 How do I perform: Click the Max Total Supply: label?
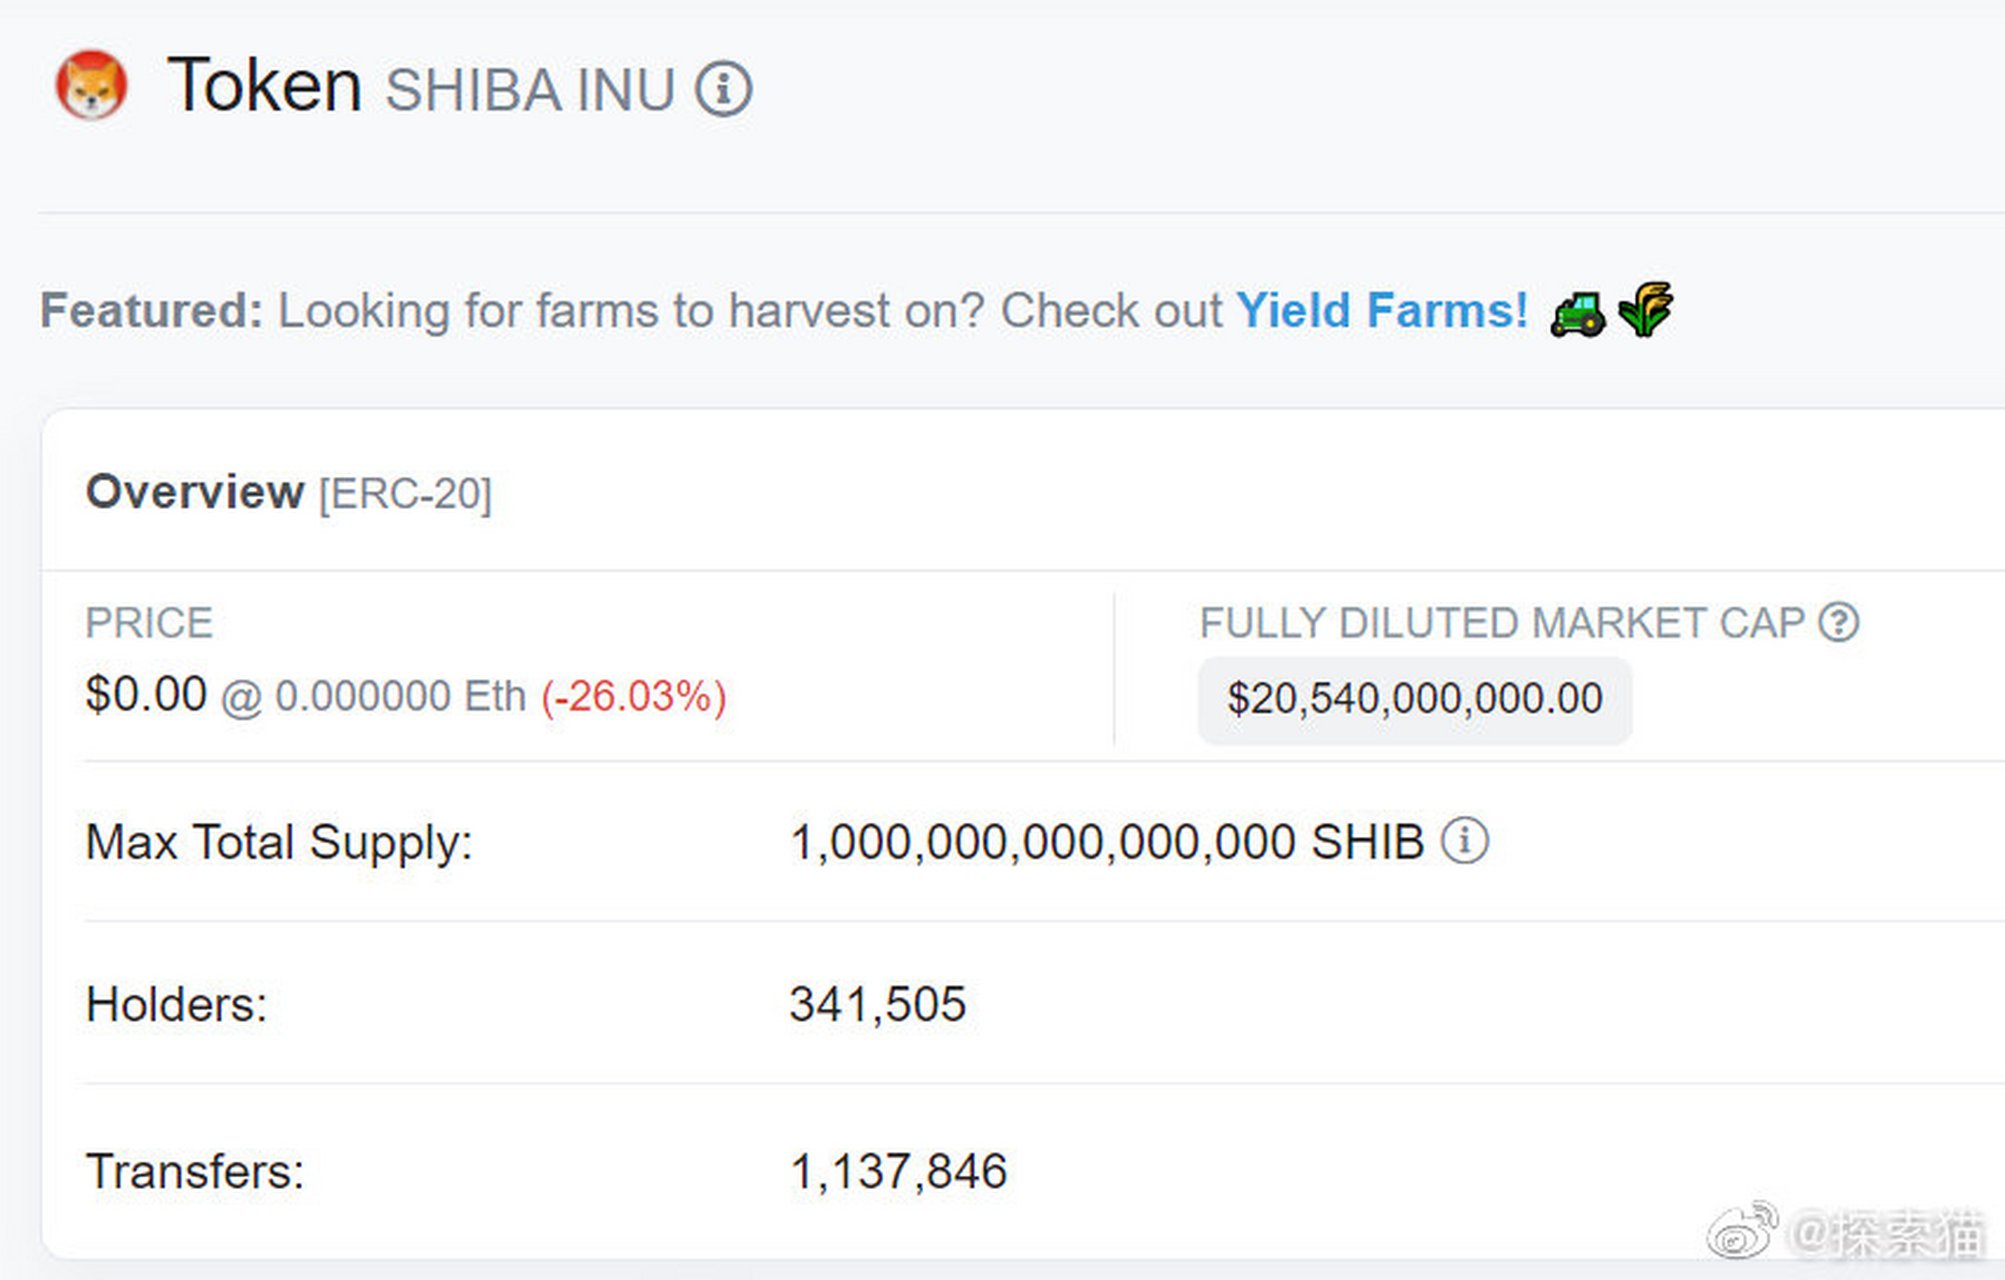278,842
